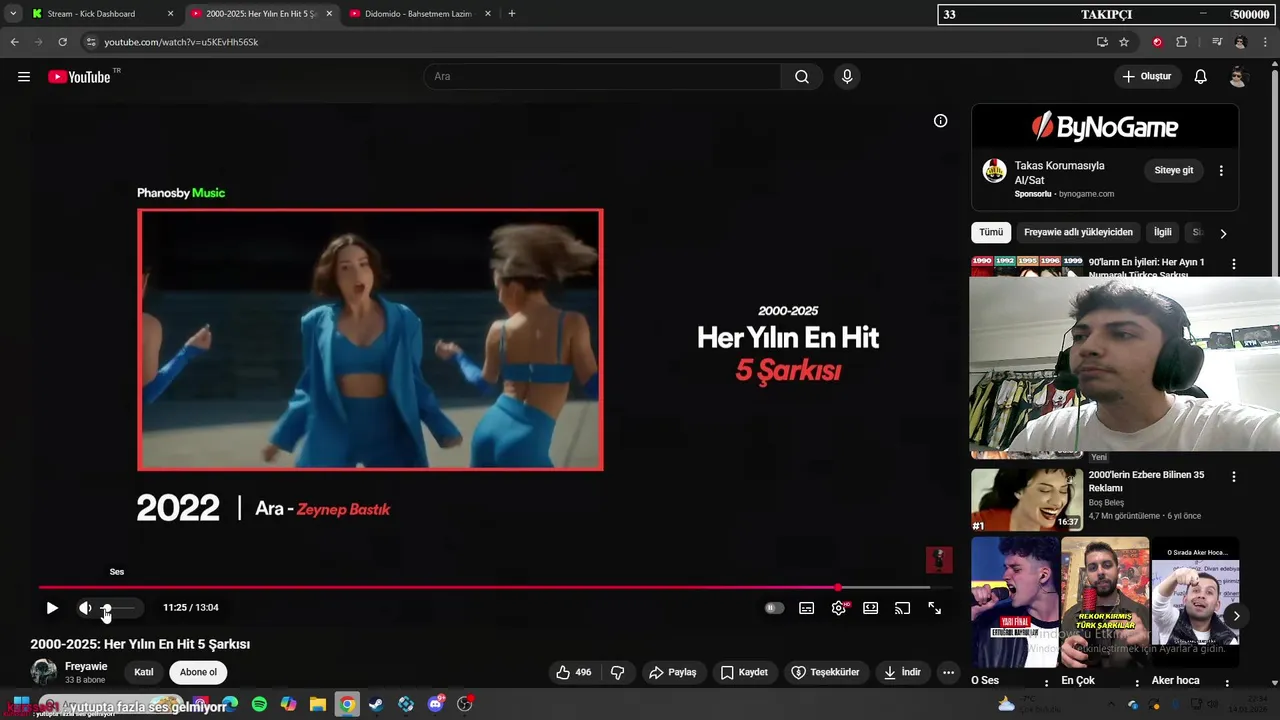Open YouTube notifications bell
This screenshot has height=720, width=1280.
click(x=1201, y=77)
